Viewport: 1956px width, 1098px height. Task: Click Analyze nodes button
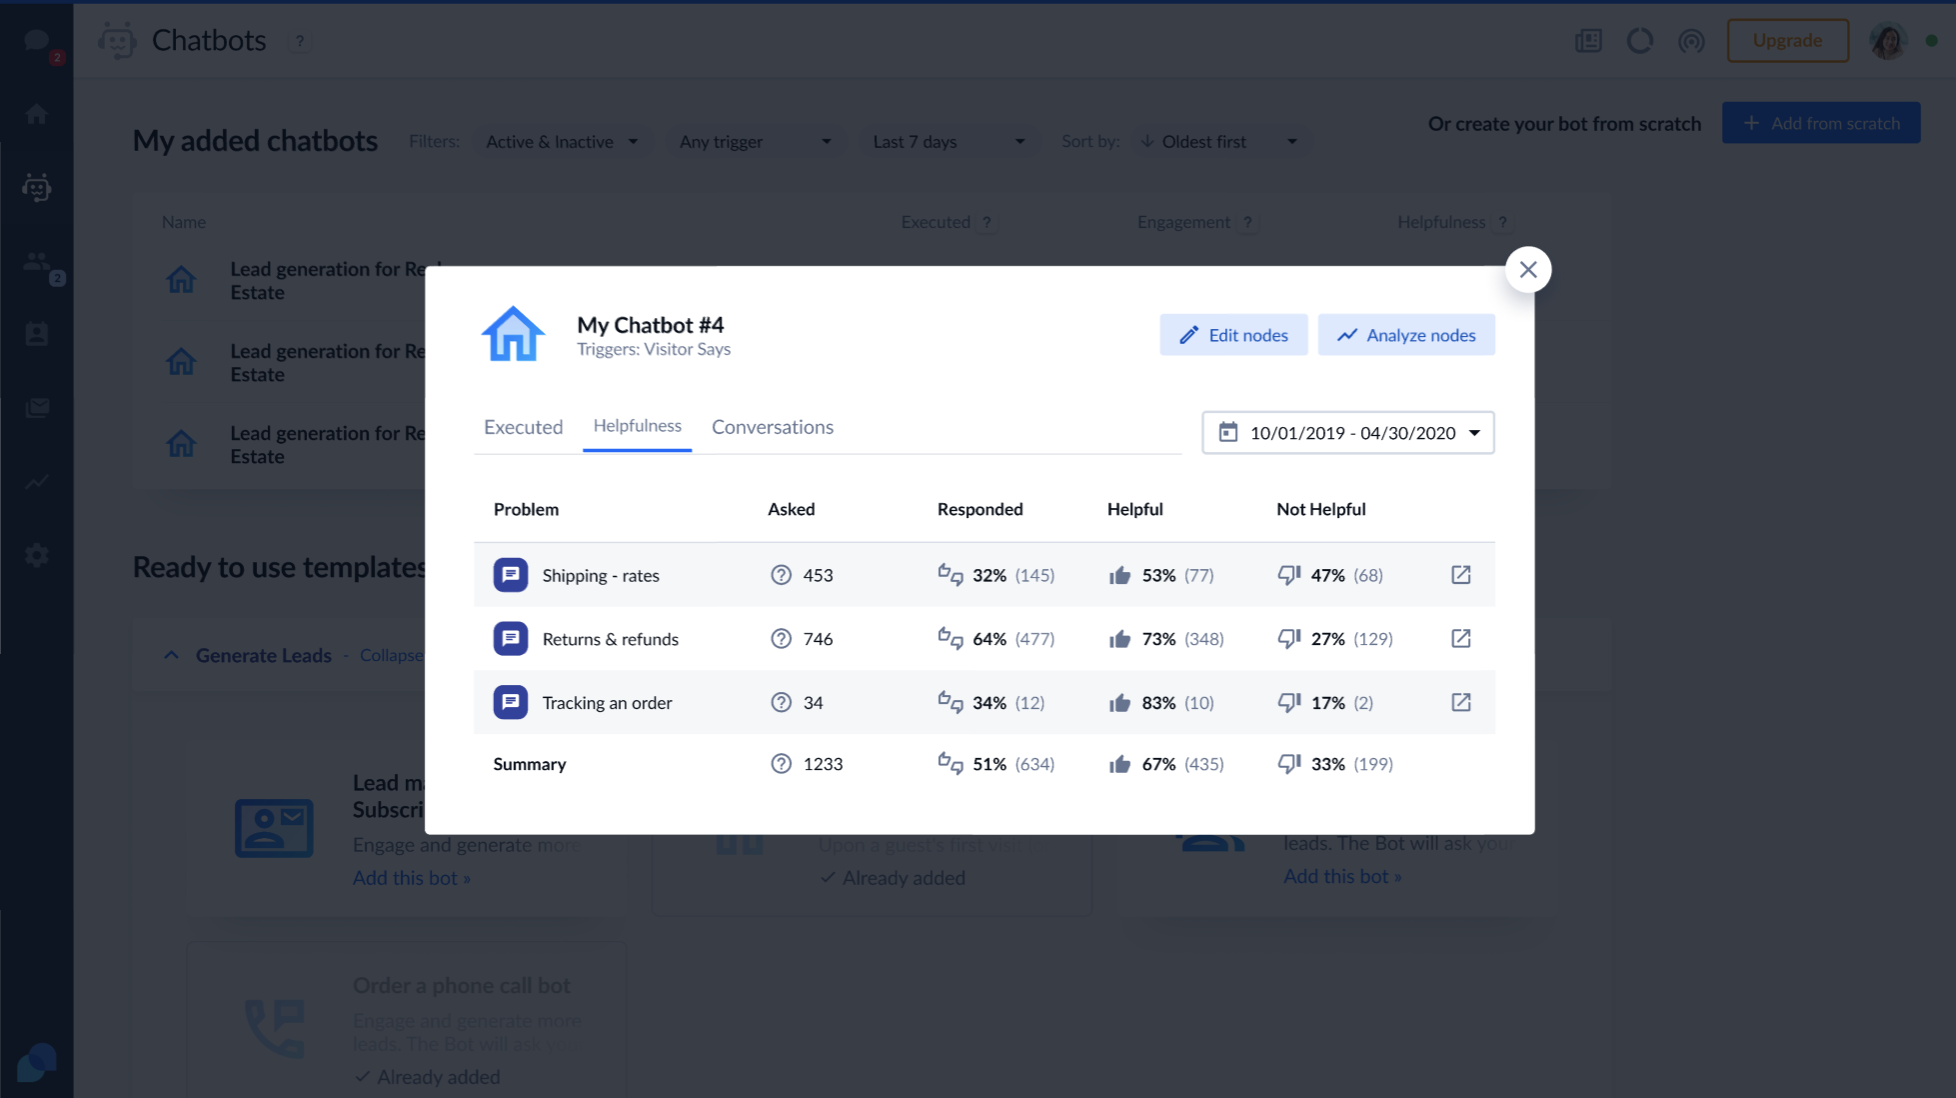pyautogui.click(x=1406, y=335)
